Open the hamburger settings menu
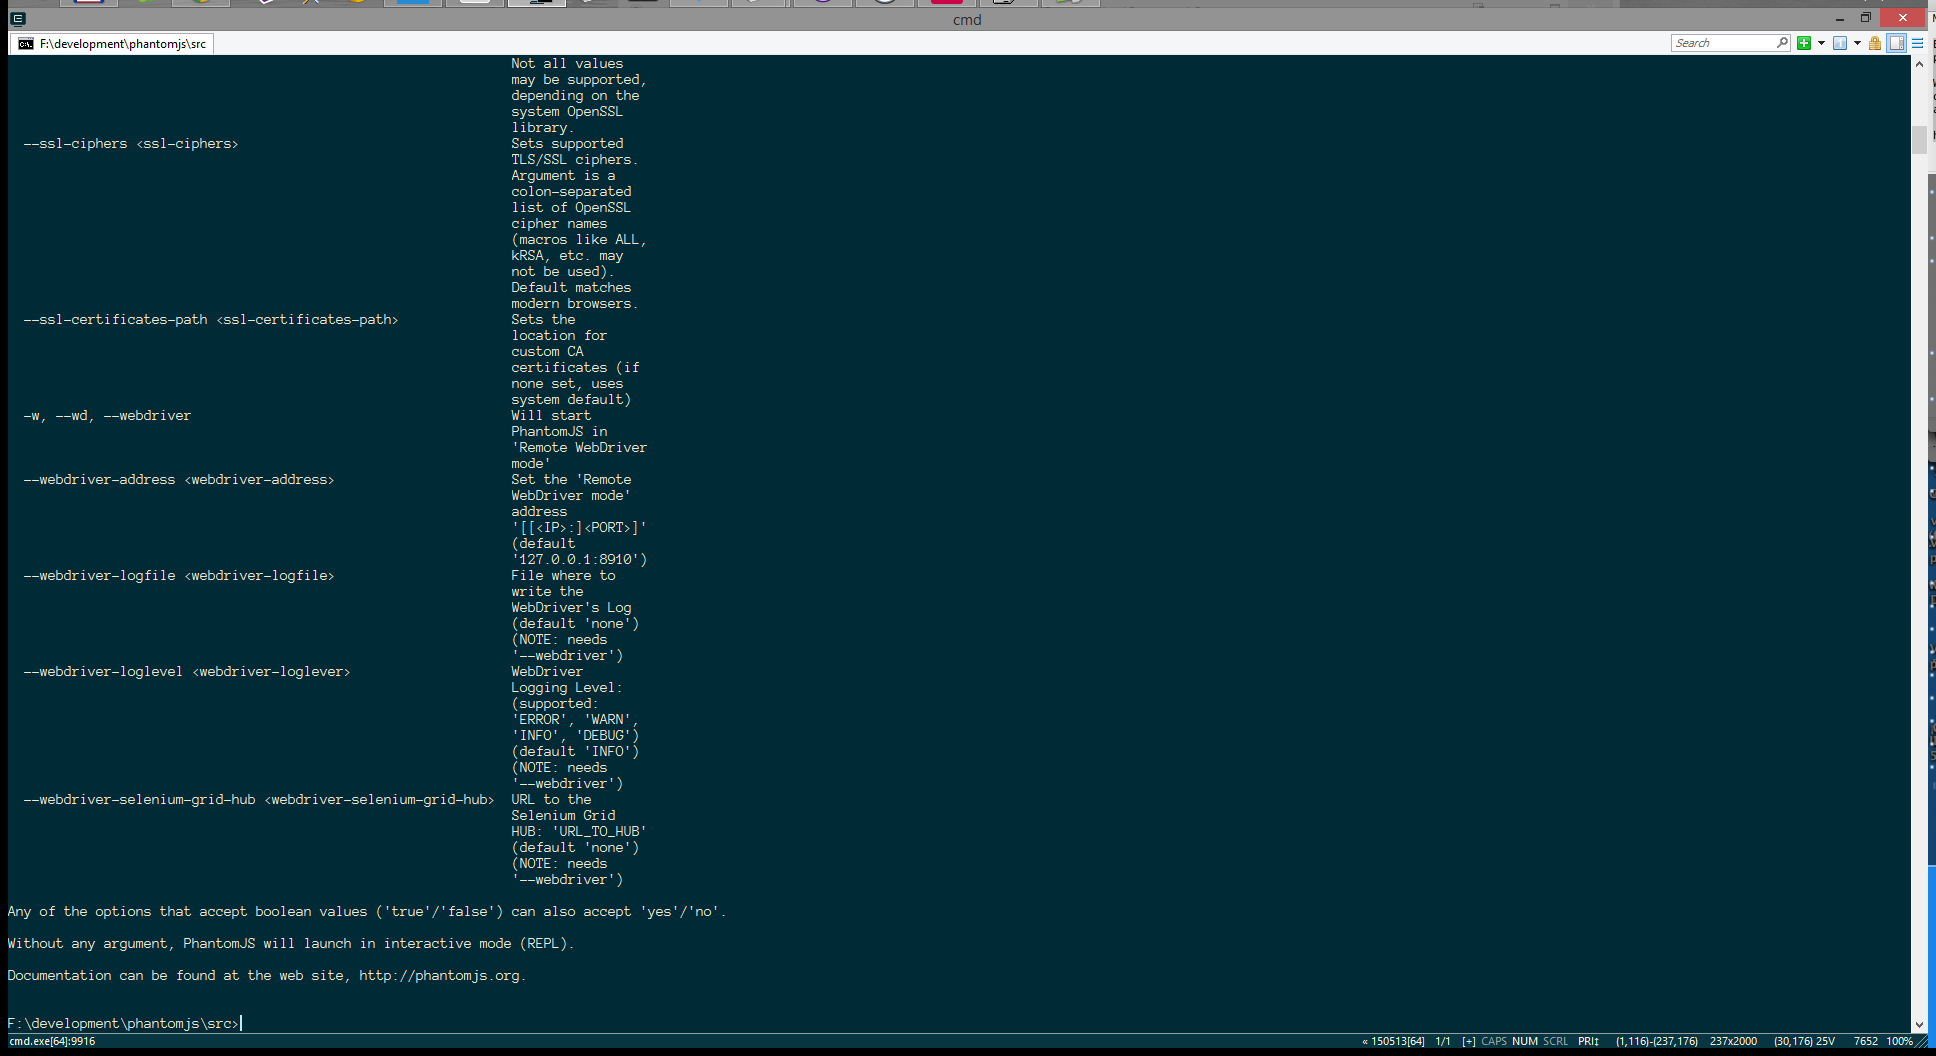The height and width of the screenshot is (1056, 1936). tap(1917, 43)
